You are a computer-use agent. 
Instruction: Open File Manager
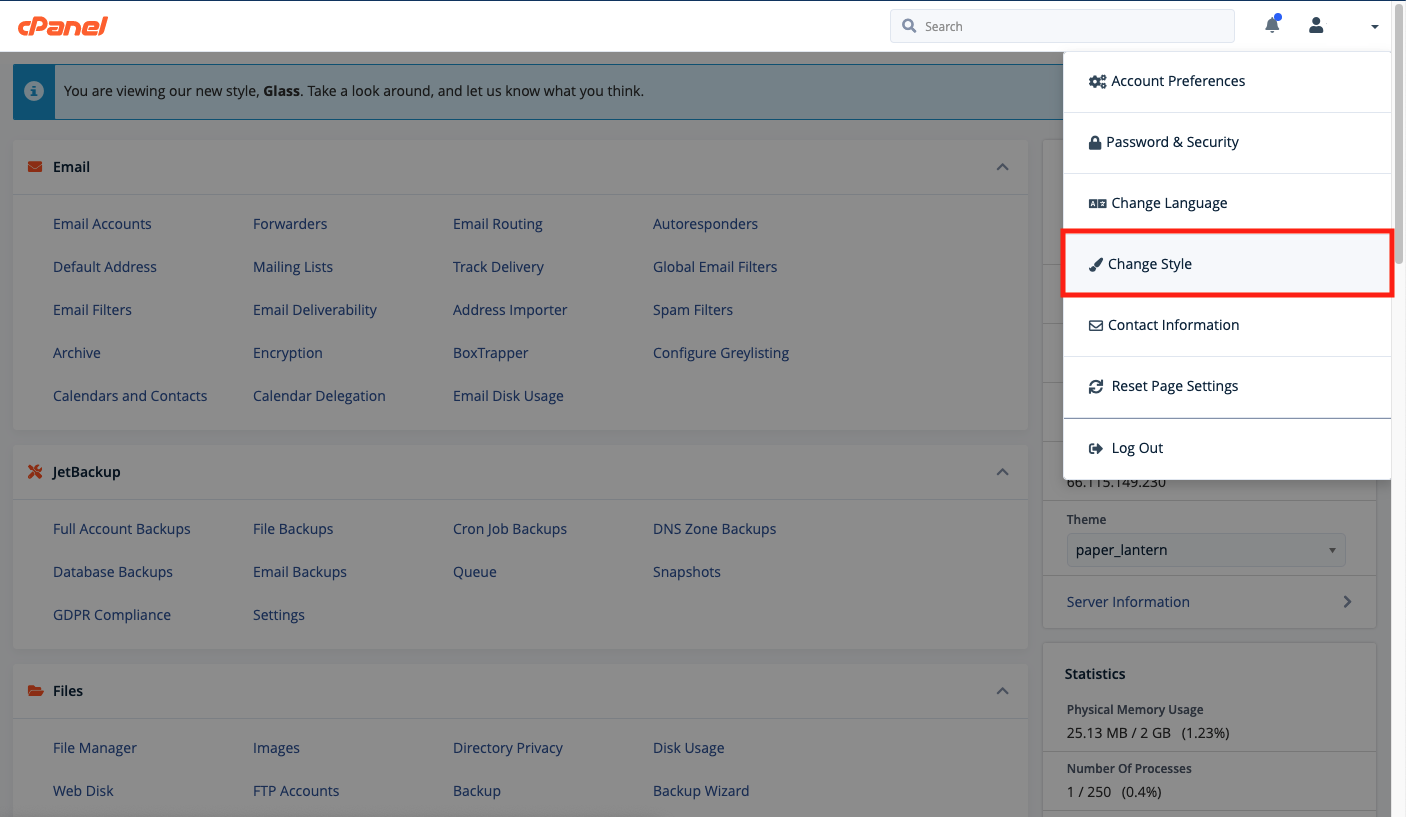(95, 748)
